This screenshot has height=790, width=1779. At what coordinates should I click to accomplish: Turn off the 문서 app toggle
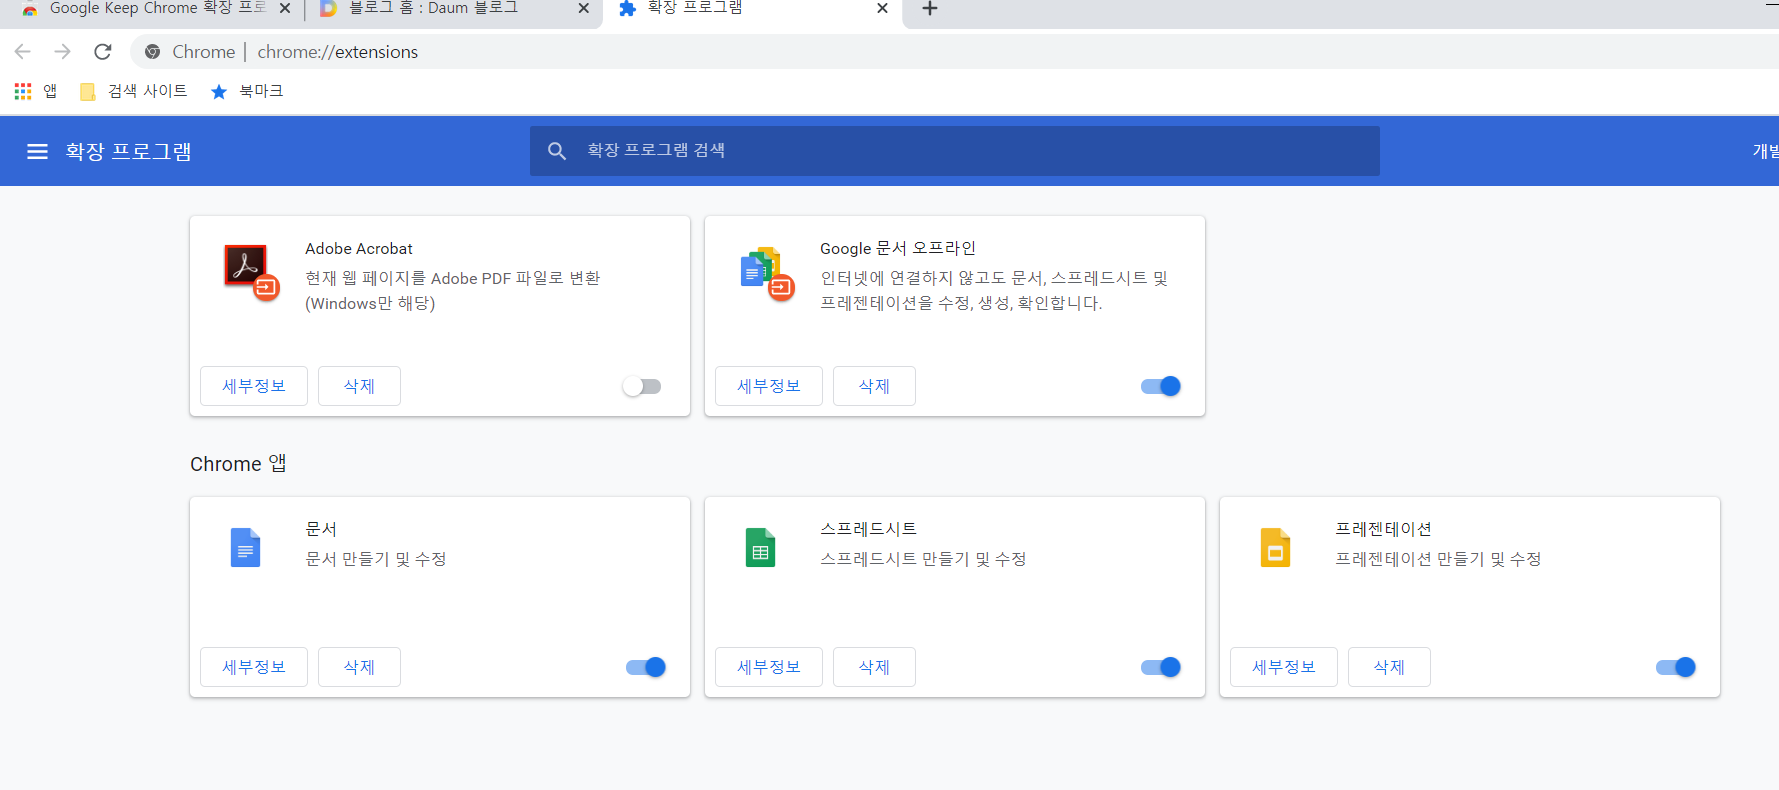[646, 667]
